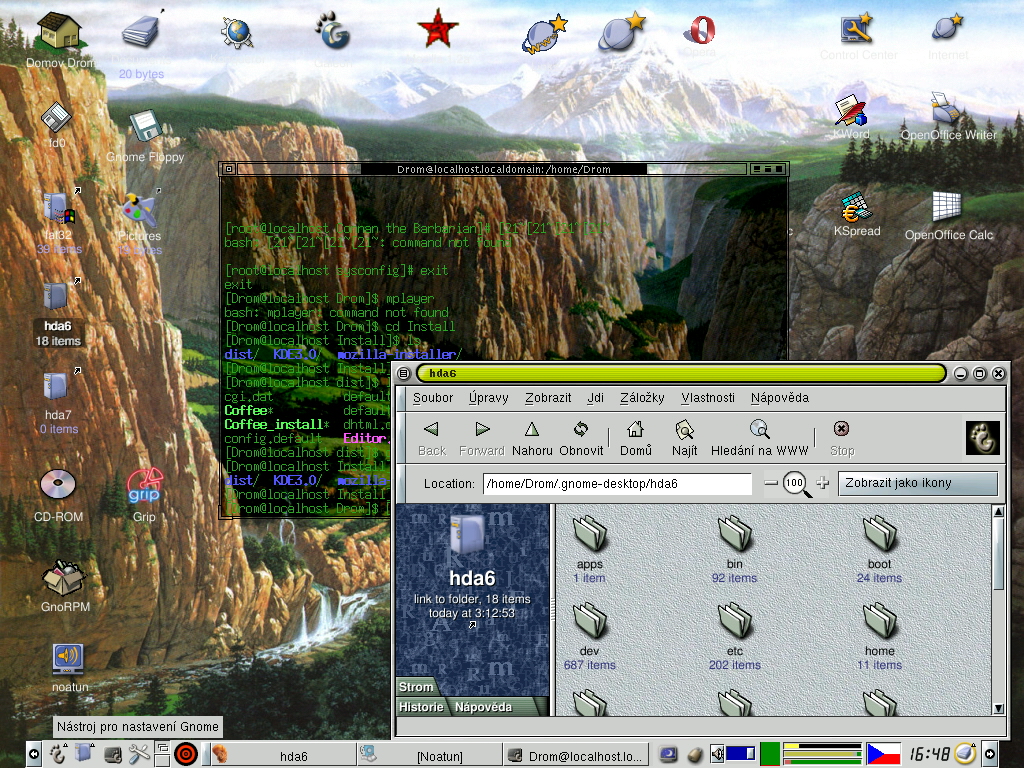Open the Záložky menu
1024x768 pixels.
(642, 397)
